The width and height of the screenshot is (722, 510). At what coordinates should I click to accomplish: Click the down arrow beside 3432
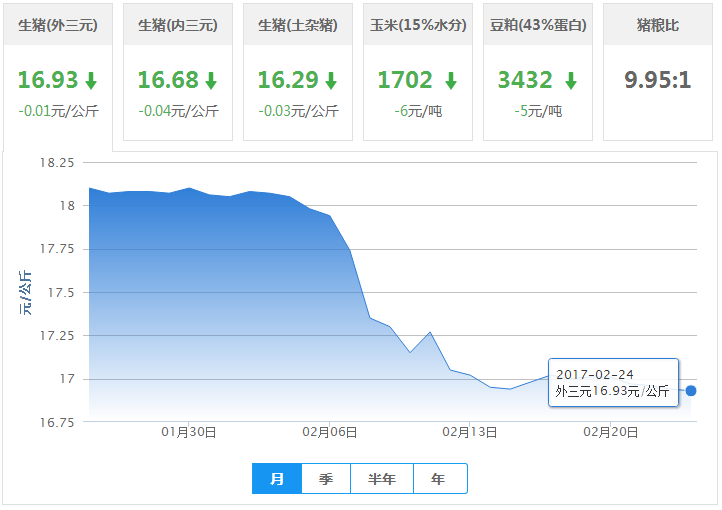(570, 81)
